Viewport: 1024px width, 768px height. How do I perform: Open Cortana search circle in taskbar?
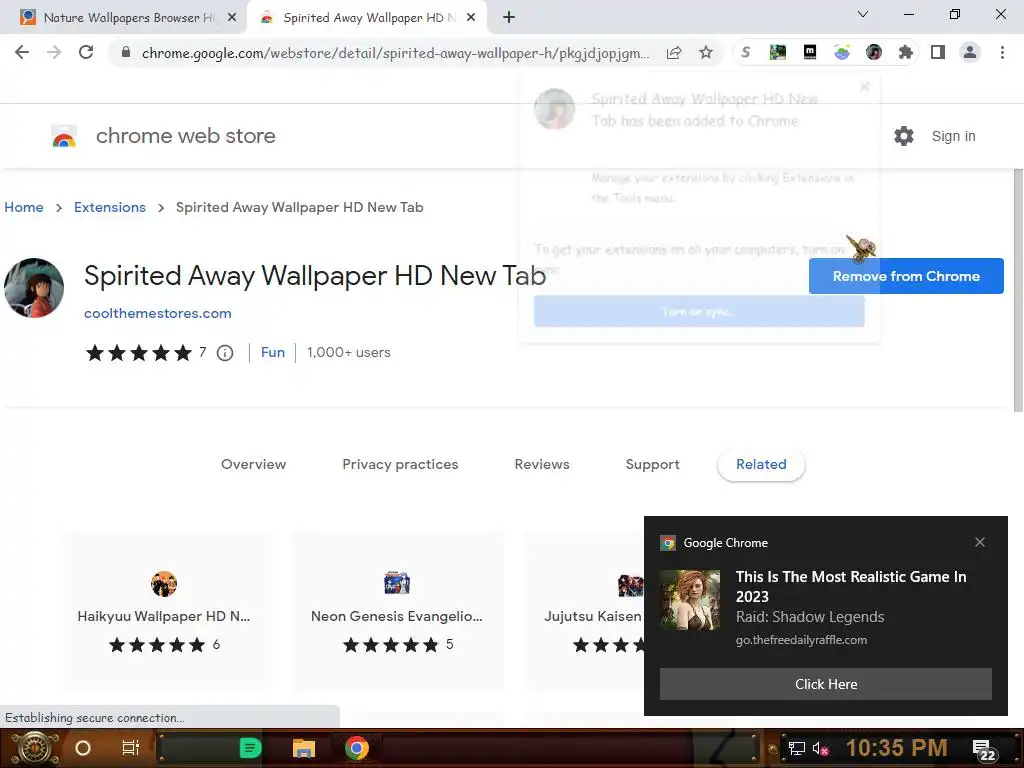pos(83,748)
